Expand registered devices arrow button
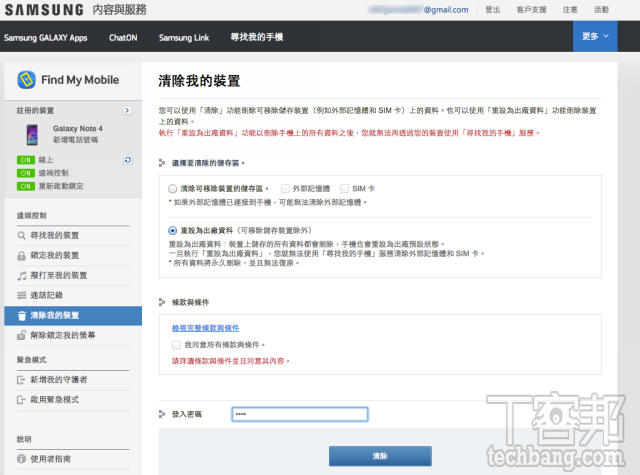 pyautogui.click(x=127, y=110)
